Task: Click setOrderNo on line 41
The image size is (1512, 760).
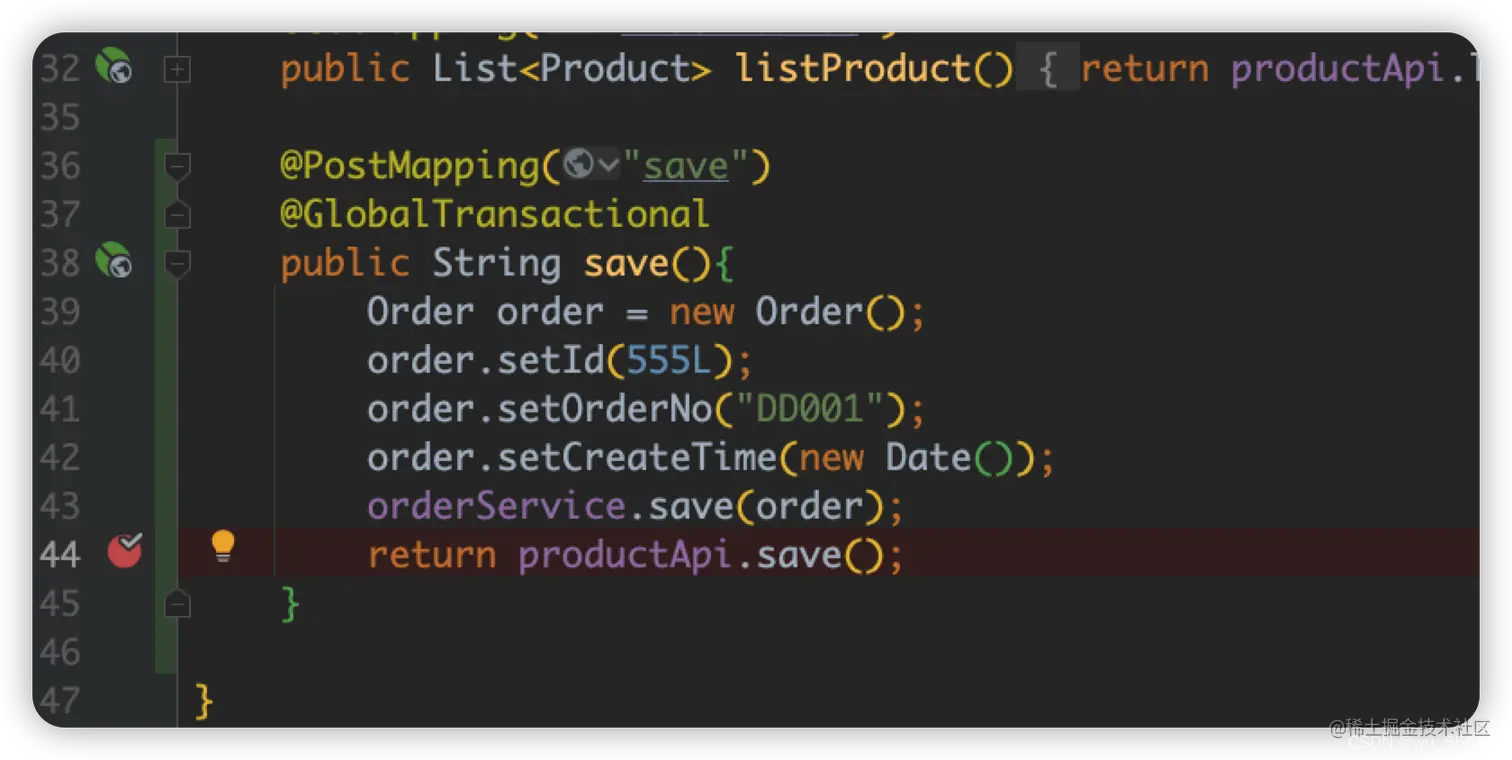Action: coord(605,409)
